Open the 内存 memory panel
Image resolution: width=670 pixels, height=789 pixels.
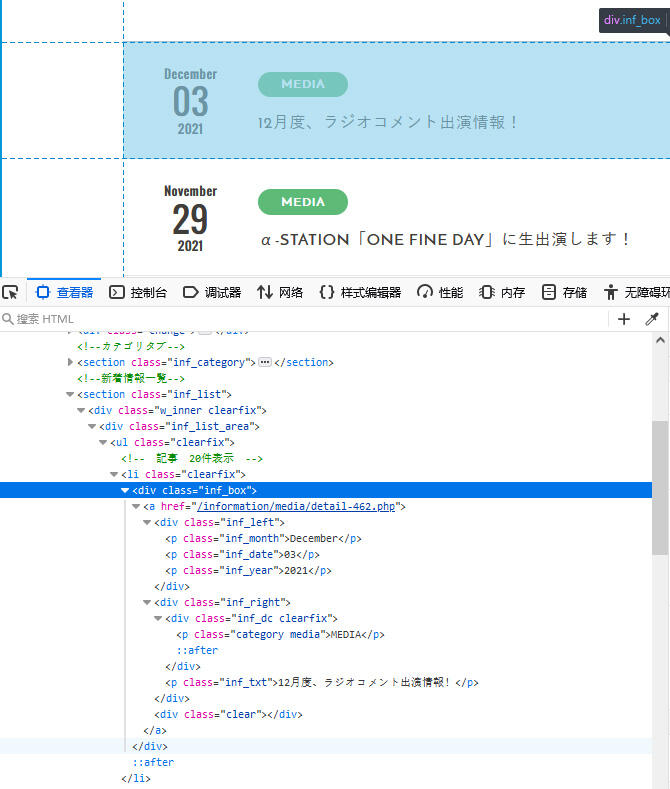pyautogui.click(x=501, y=292)
